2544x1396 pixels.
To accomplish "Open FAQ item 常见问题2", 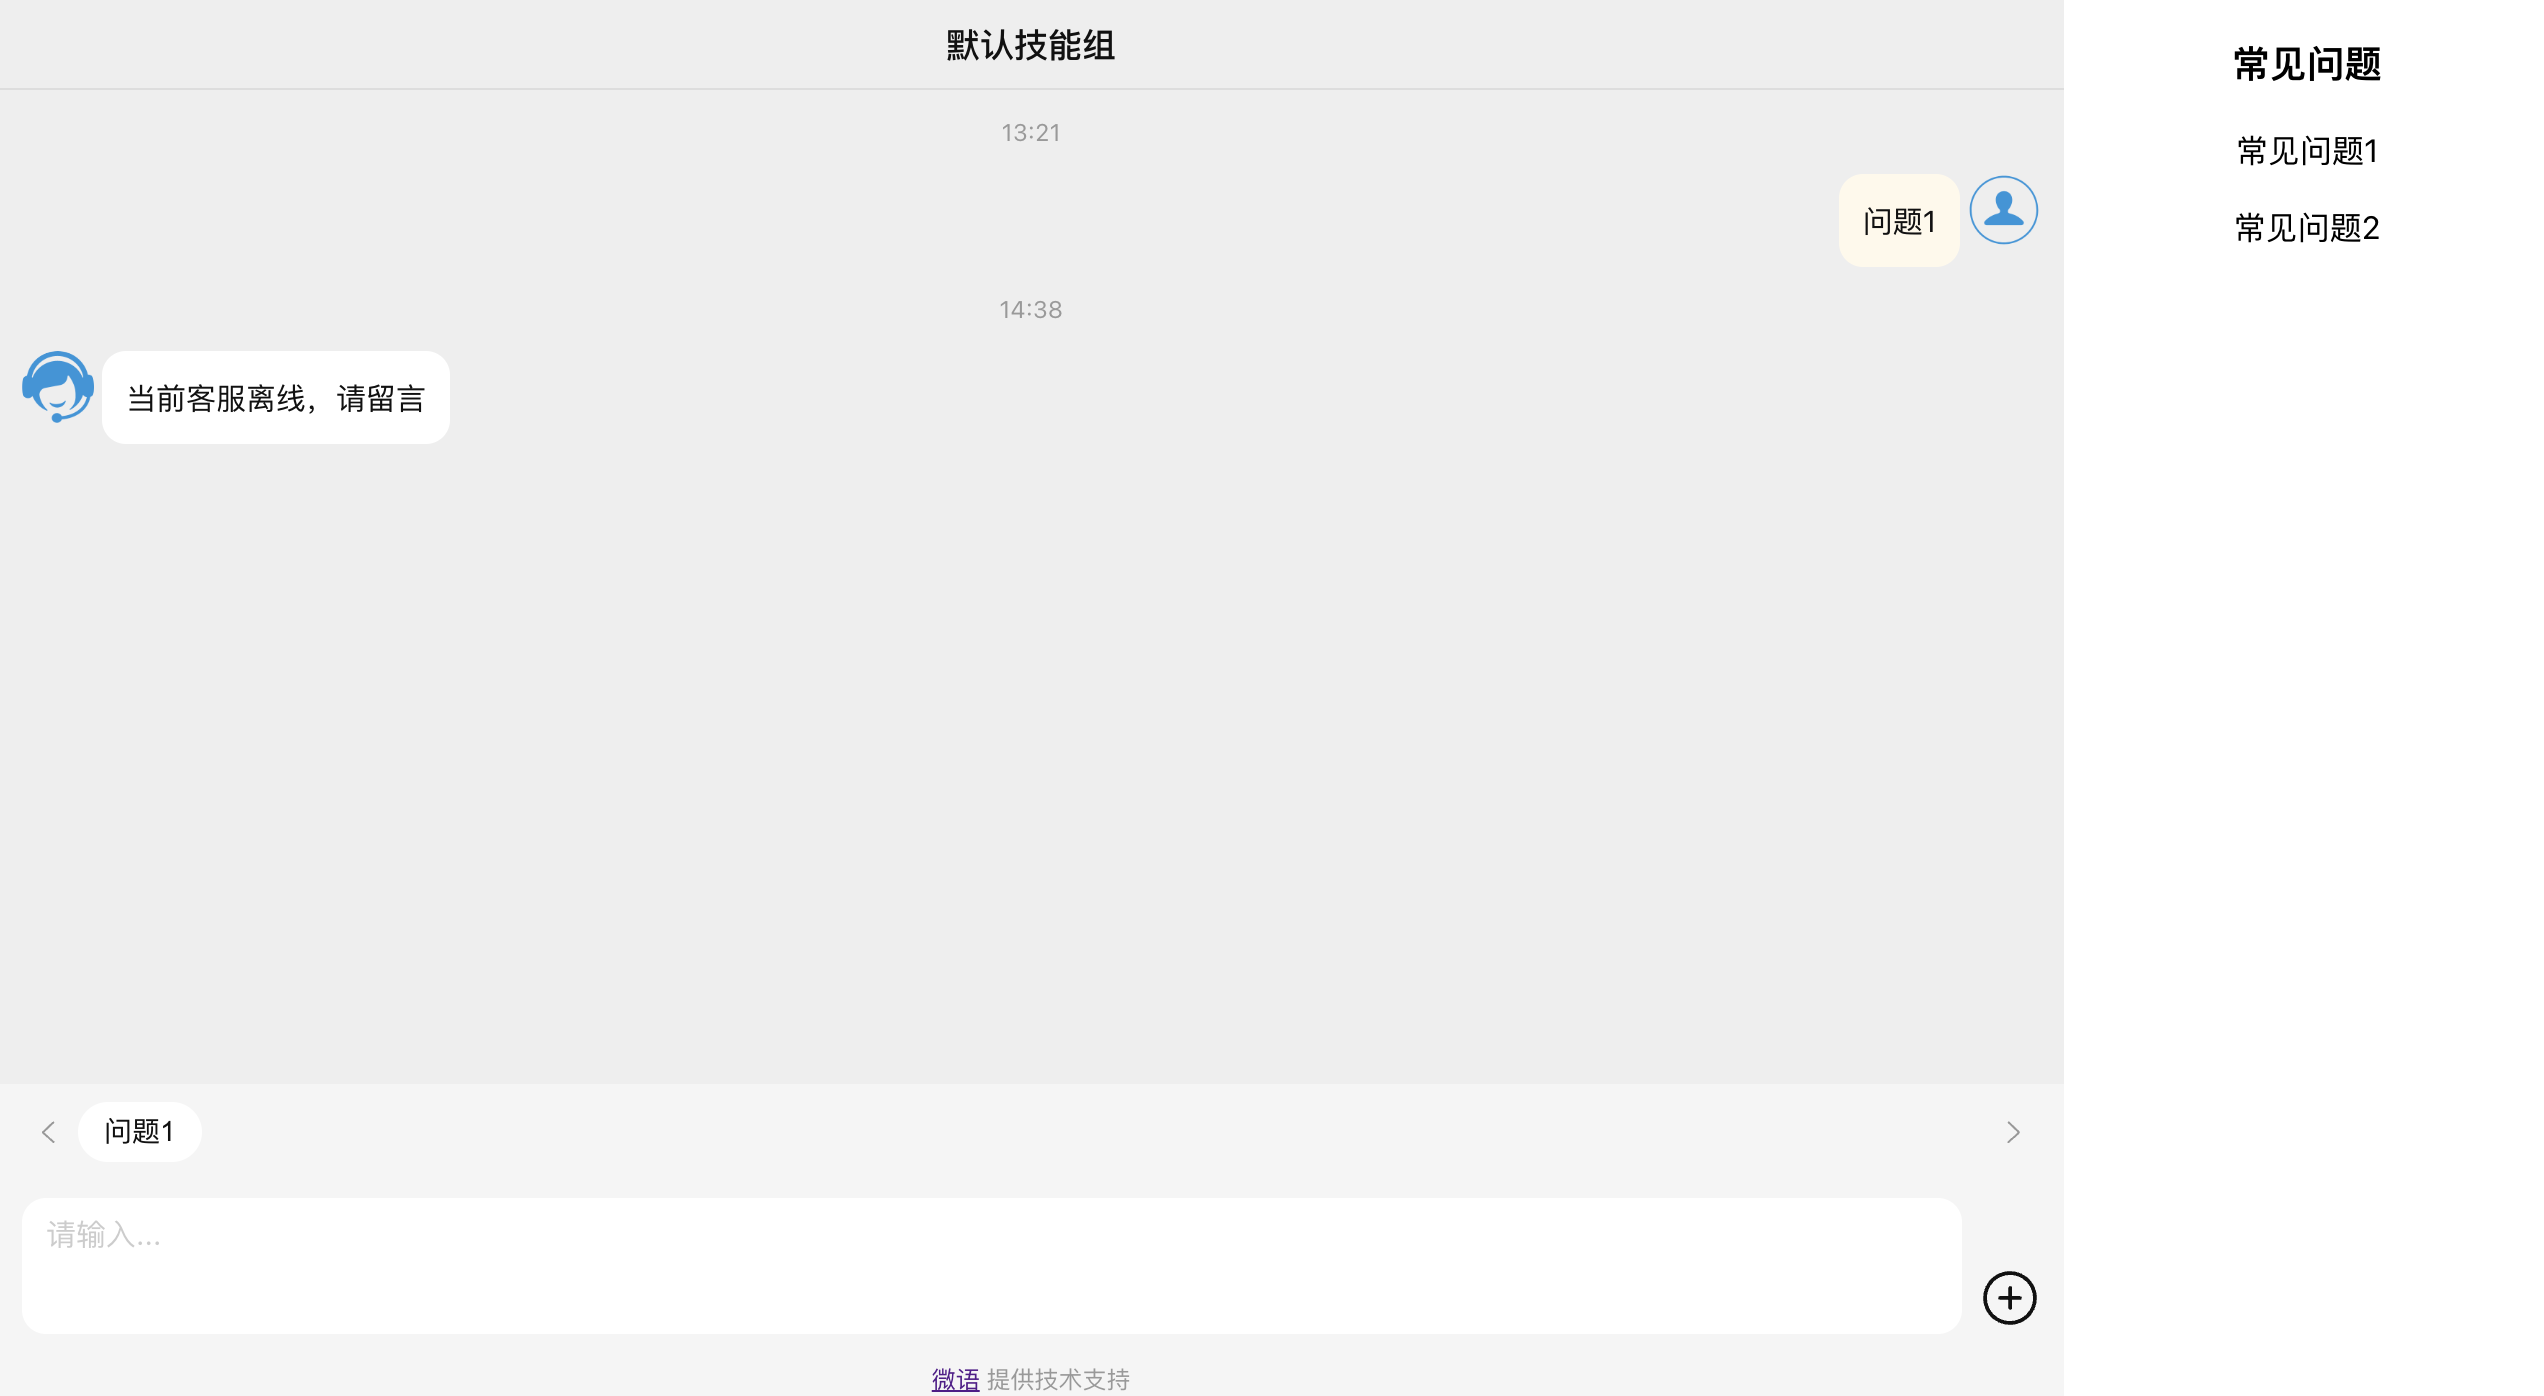I will pos(2307,228).
